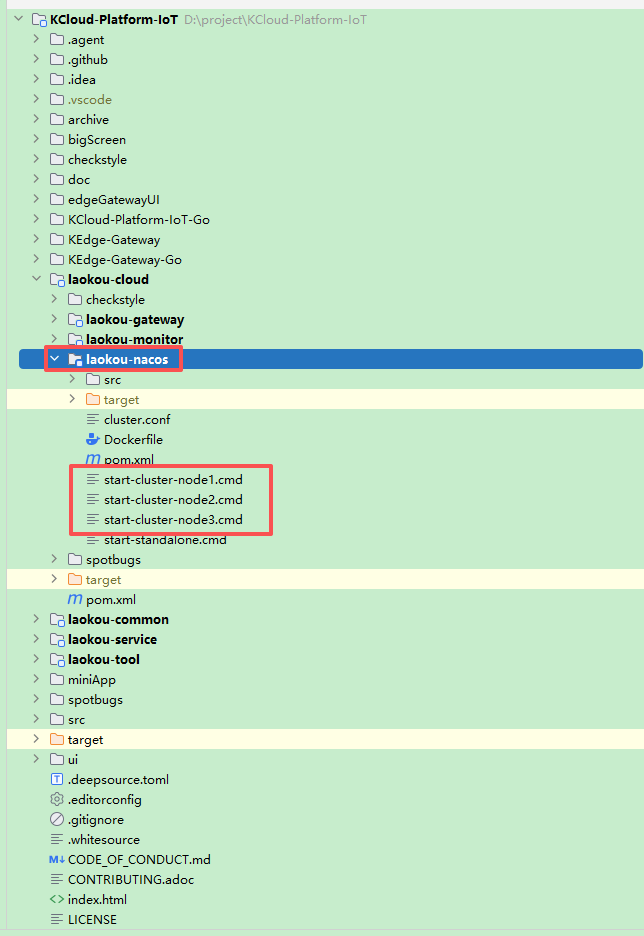Click the .deepsource.toml file icon
This screenshot has width=644, height=936.
(57, 779)
